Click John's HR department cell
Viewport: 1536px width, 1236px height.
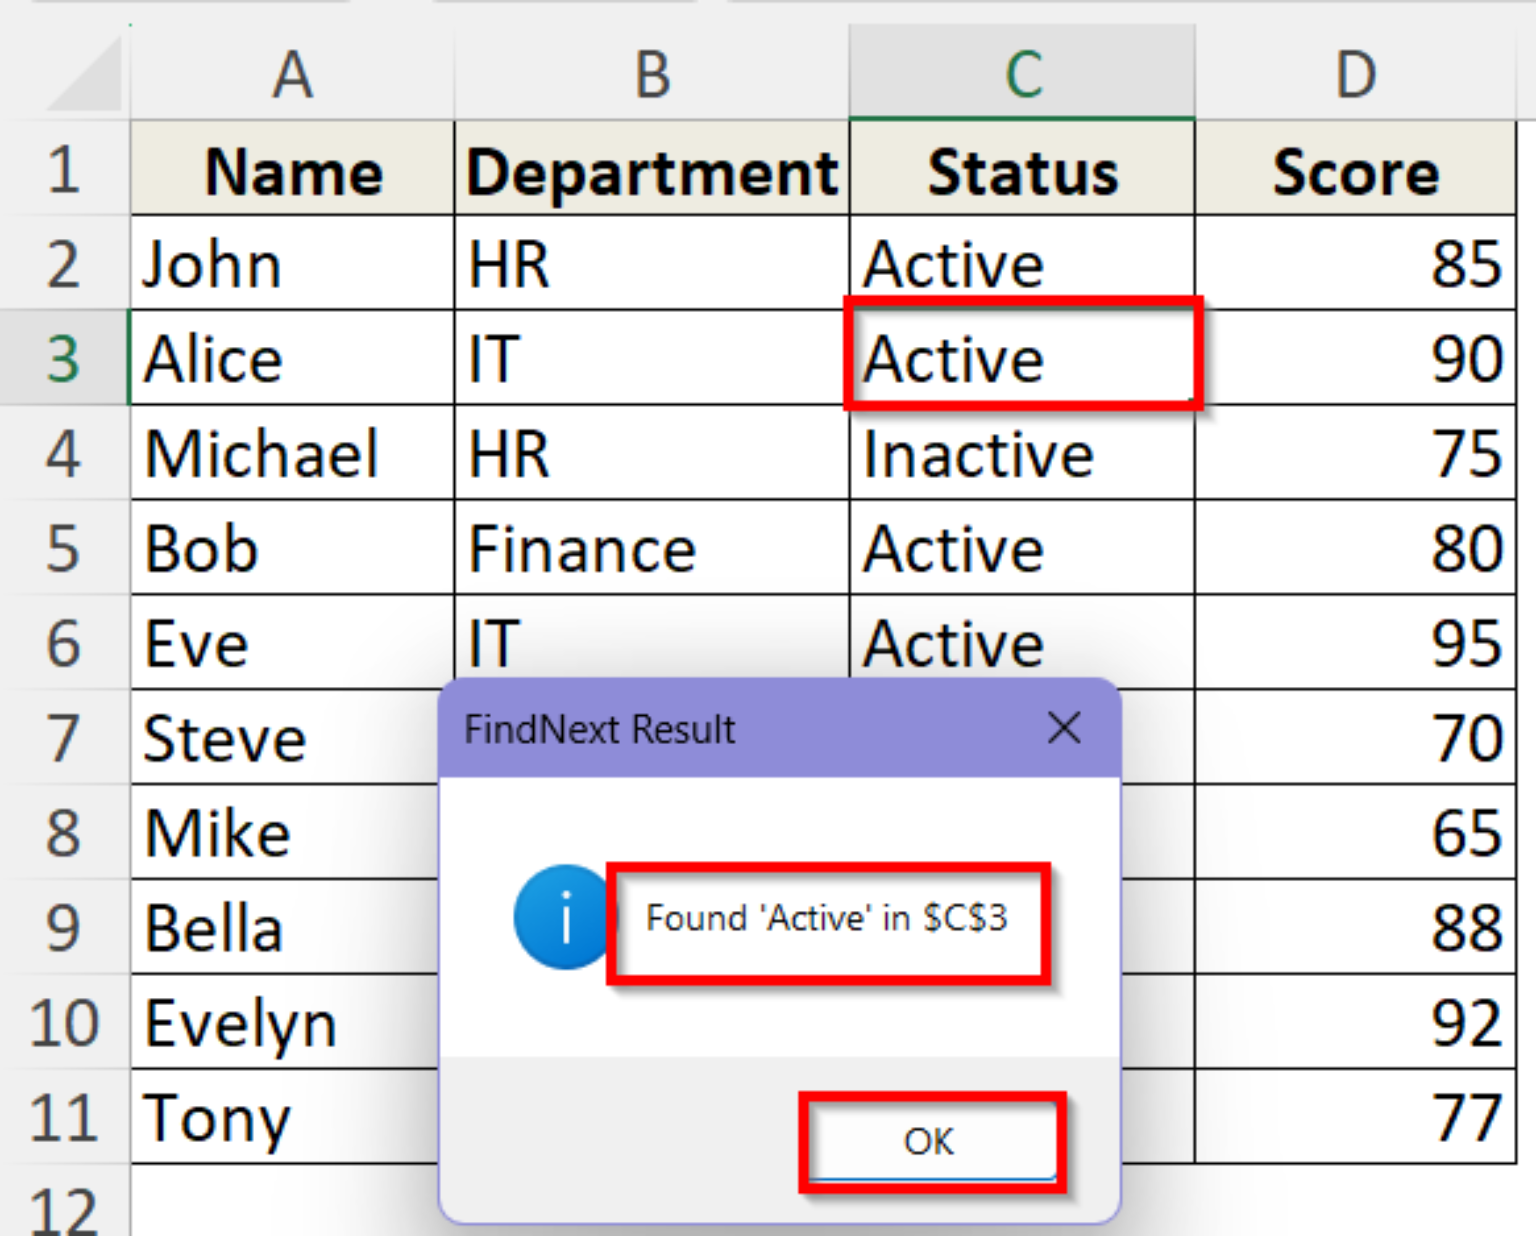pyautogui.click(x=652, y=263)
